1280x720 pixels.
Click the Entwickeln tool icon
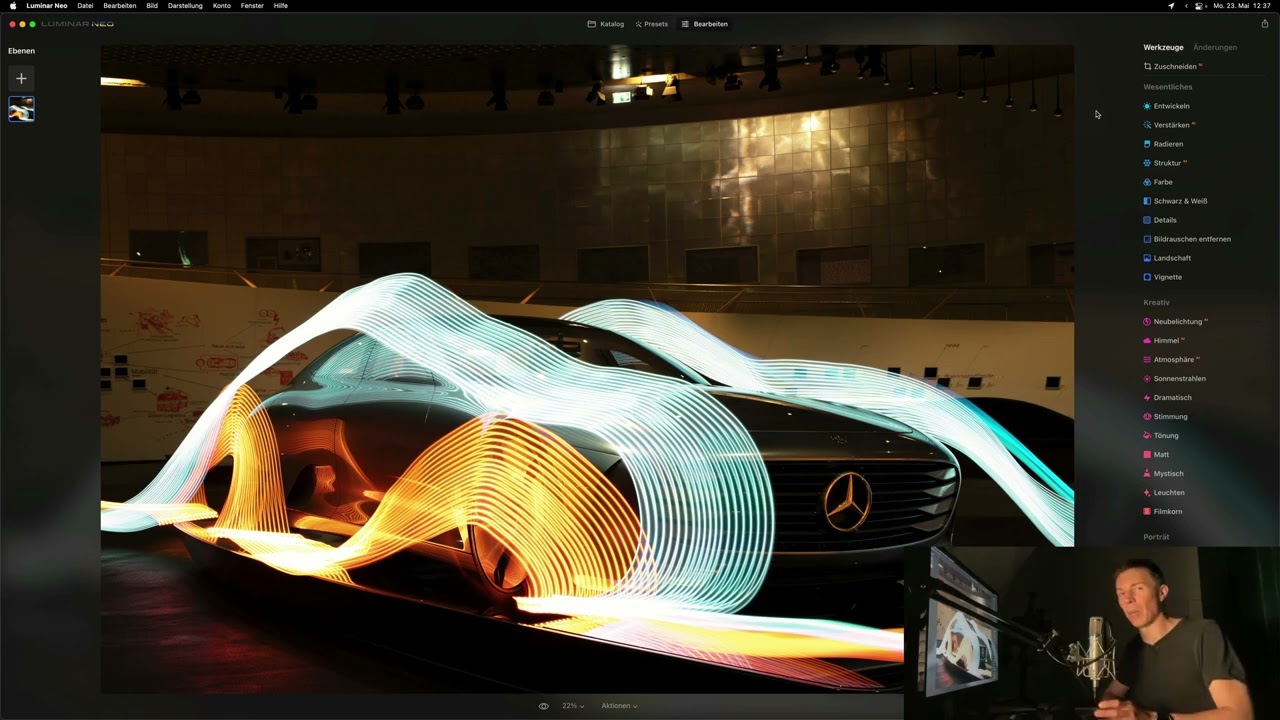[x=1147, y=106]
